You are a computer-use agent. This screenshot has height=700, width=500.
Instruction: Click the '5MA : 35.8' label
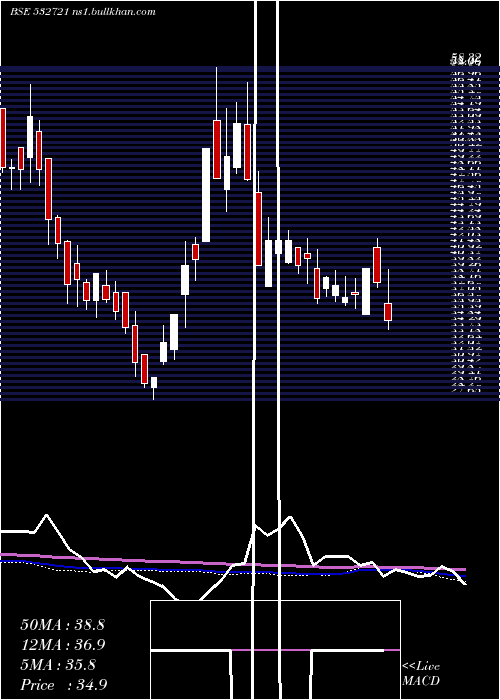[58, 665]
